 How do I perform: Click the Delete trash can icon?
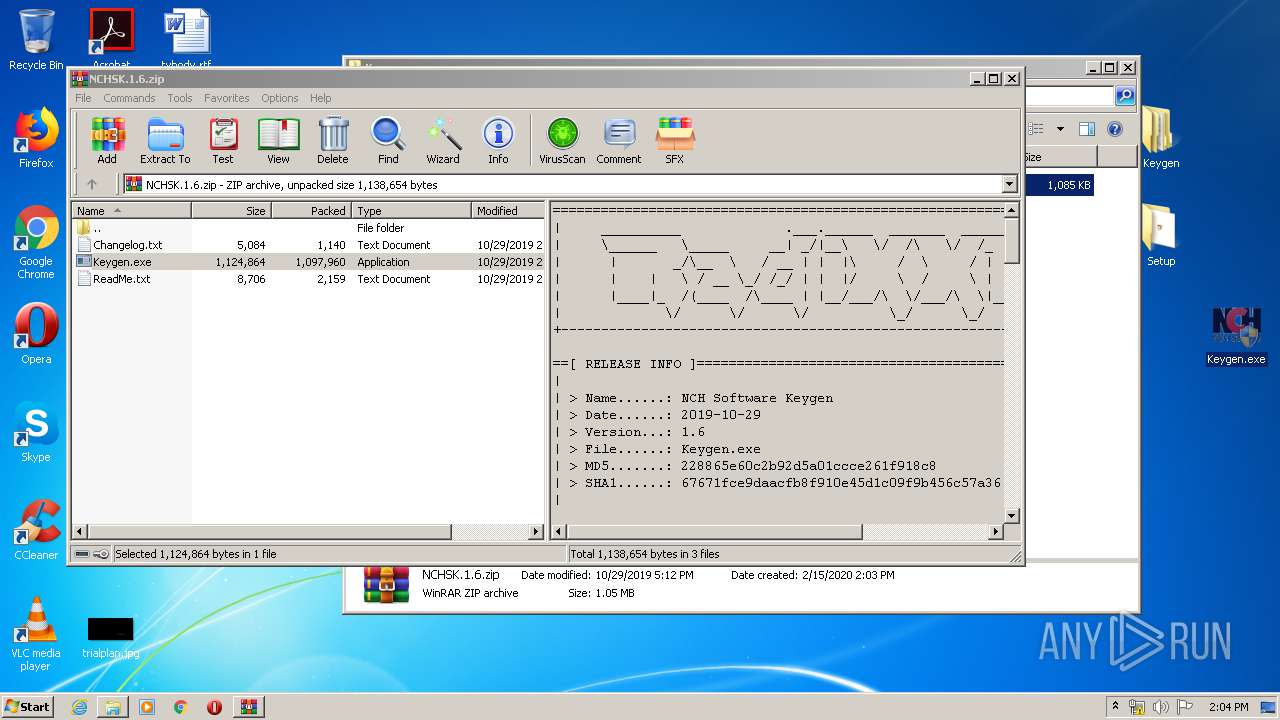333,141
